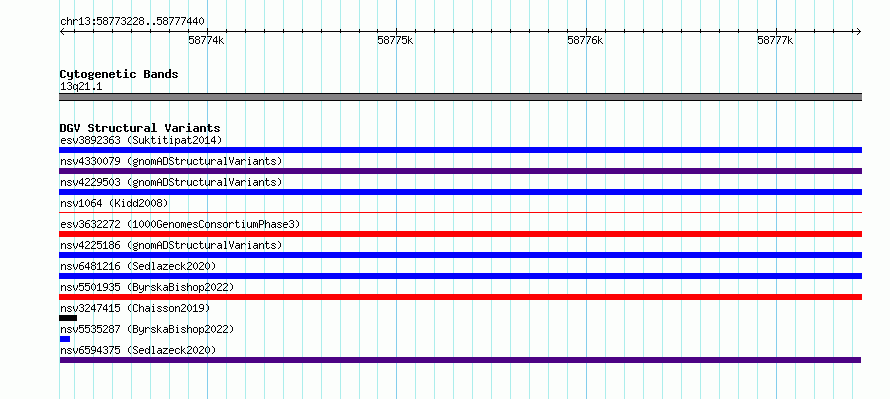The image size is (890, 399).
Task: Select the small blue bar under nsv5535287
Action: 65,339
